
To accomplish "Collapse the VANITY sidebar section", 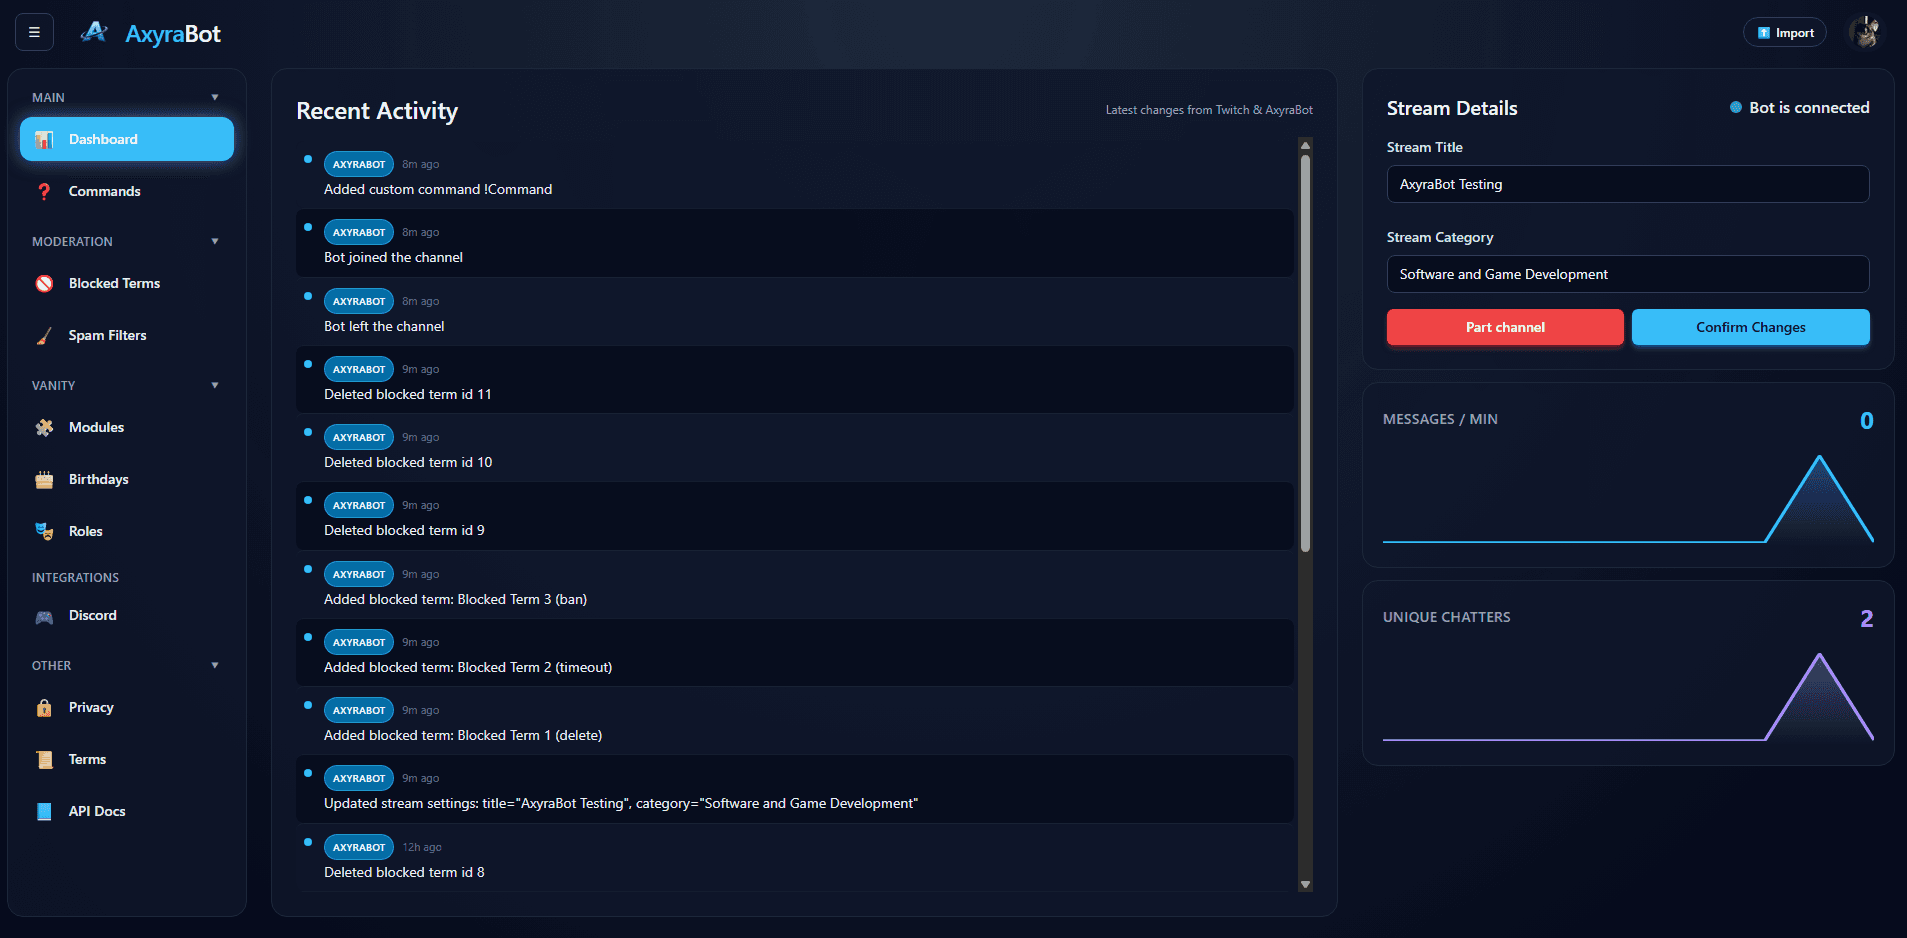I will pos(215,385).
